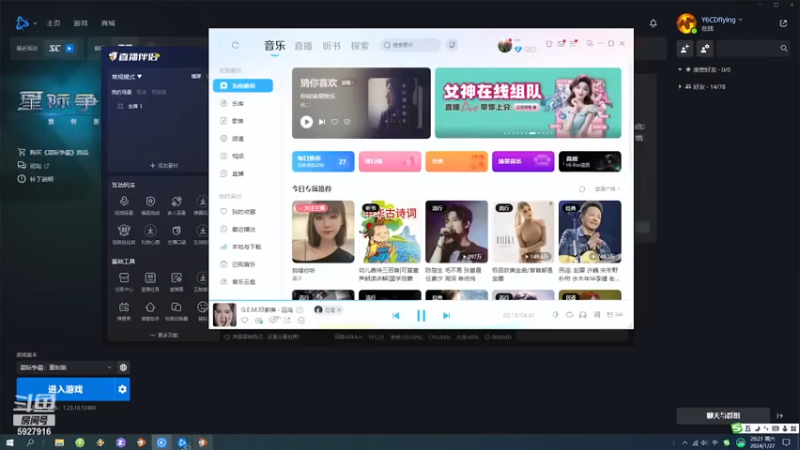The image size is (800, 450).
Task: Play the 猜你喜欢 recommendation card
Action: click(x=306, y=122)
